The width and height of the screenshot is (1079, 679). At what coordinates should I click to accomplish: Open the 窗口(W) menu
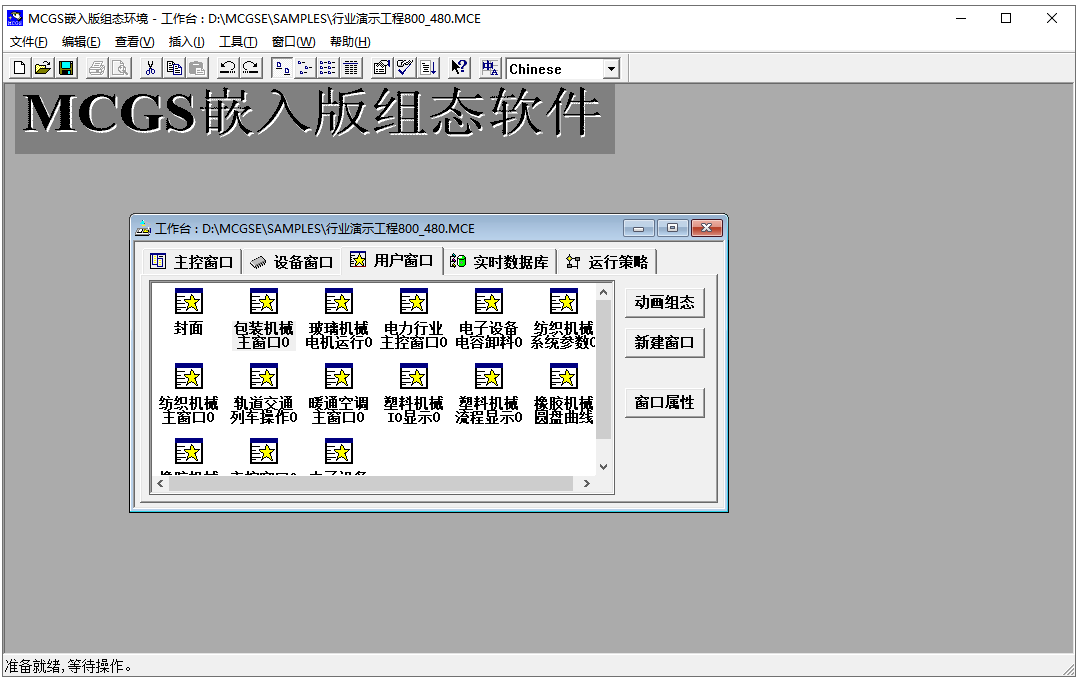[x=293, y=42]
